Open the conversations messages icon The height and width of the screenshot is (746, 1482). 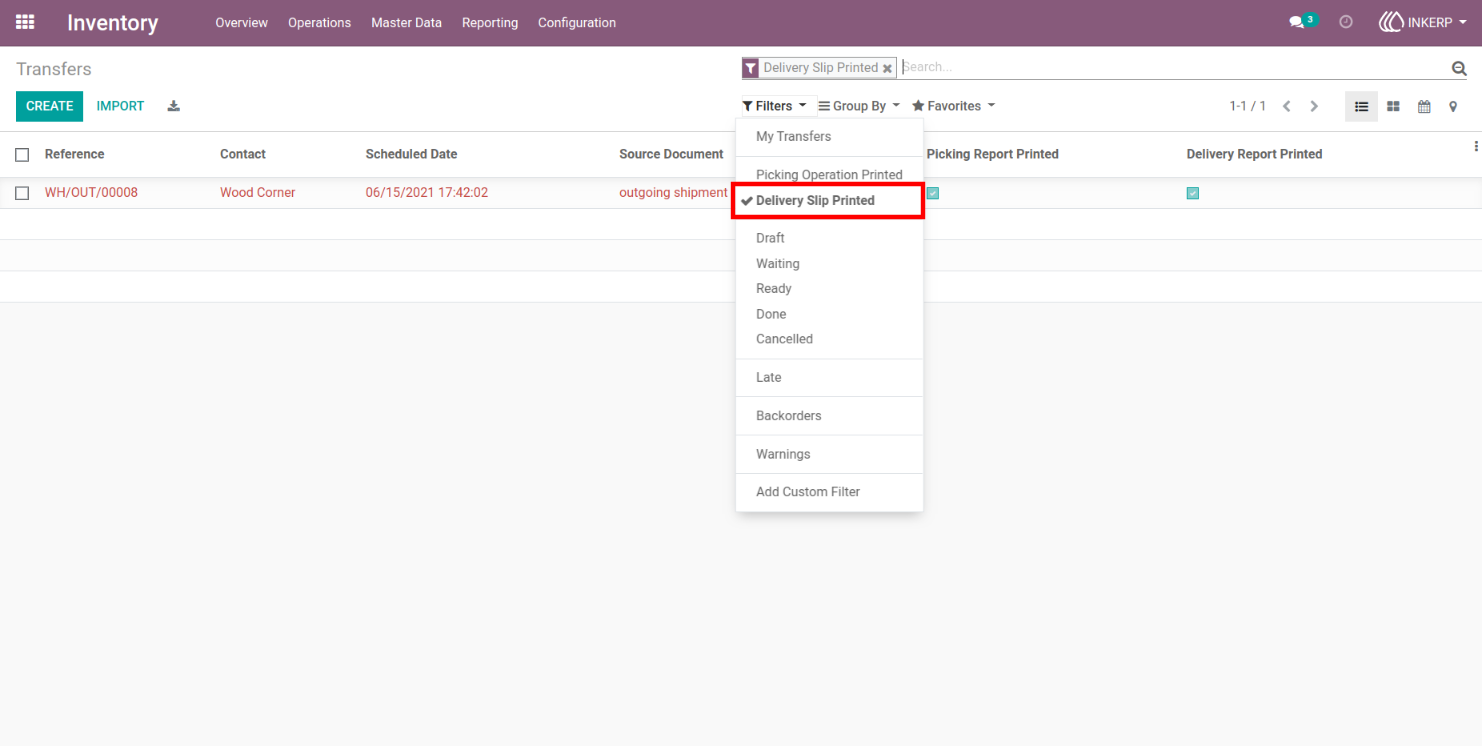pyautogui.click(x=1297, y=22)
